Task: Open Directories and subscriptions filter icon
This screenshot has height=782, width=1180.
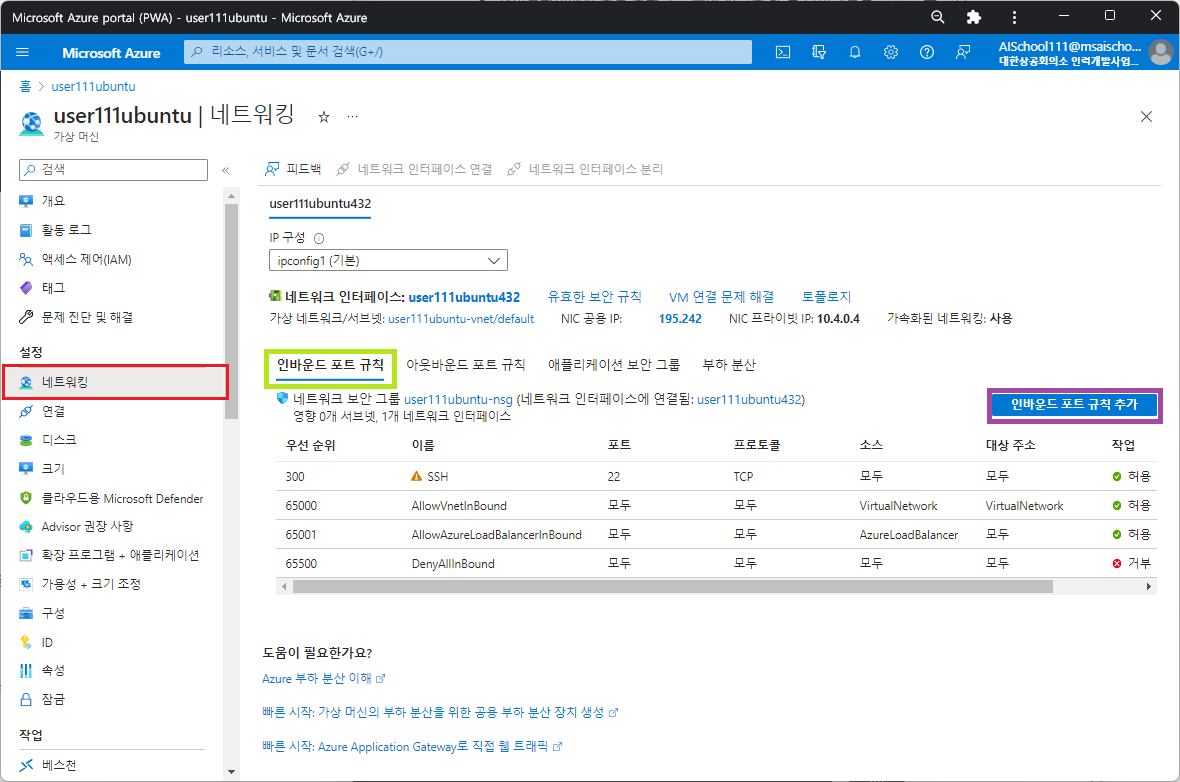Action: (819, 53)
